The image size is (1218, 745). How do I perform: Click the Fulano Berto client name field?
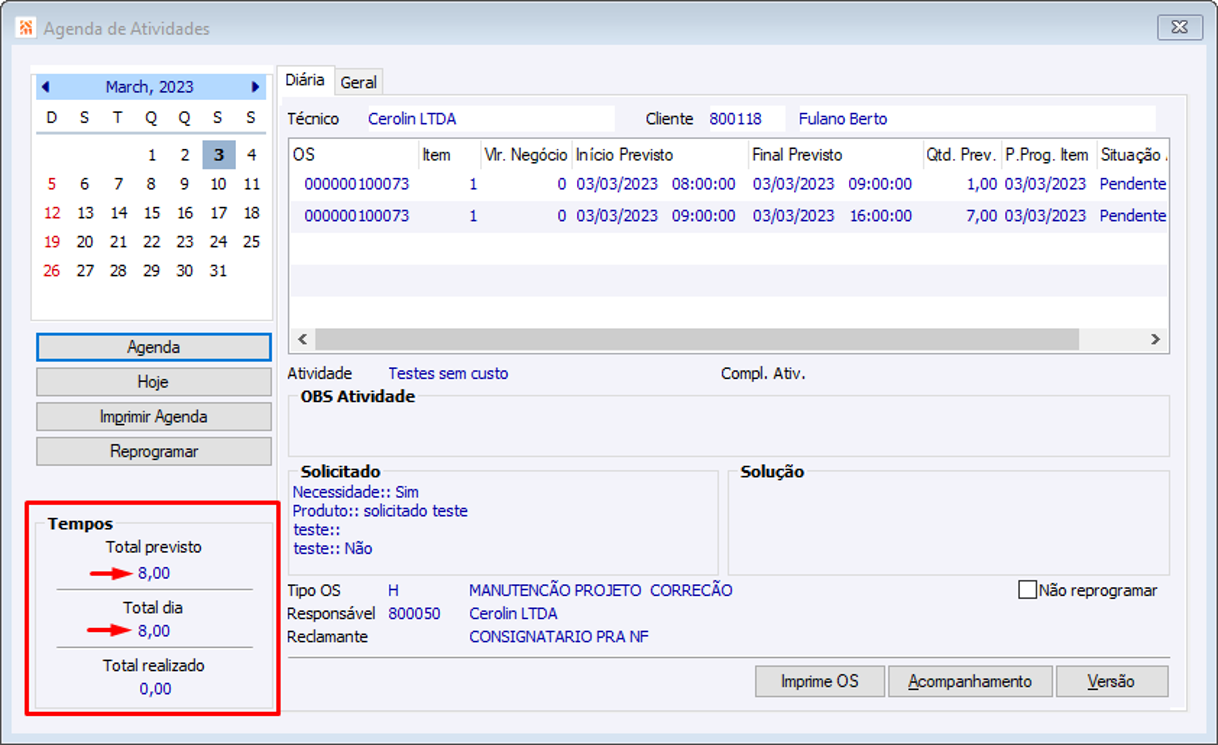coord(975,119)
